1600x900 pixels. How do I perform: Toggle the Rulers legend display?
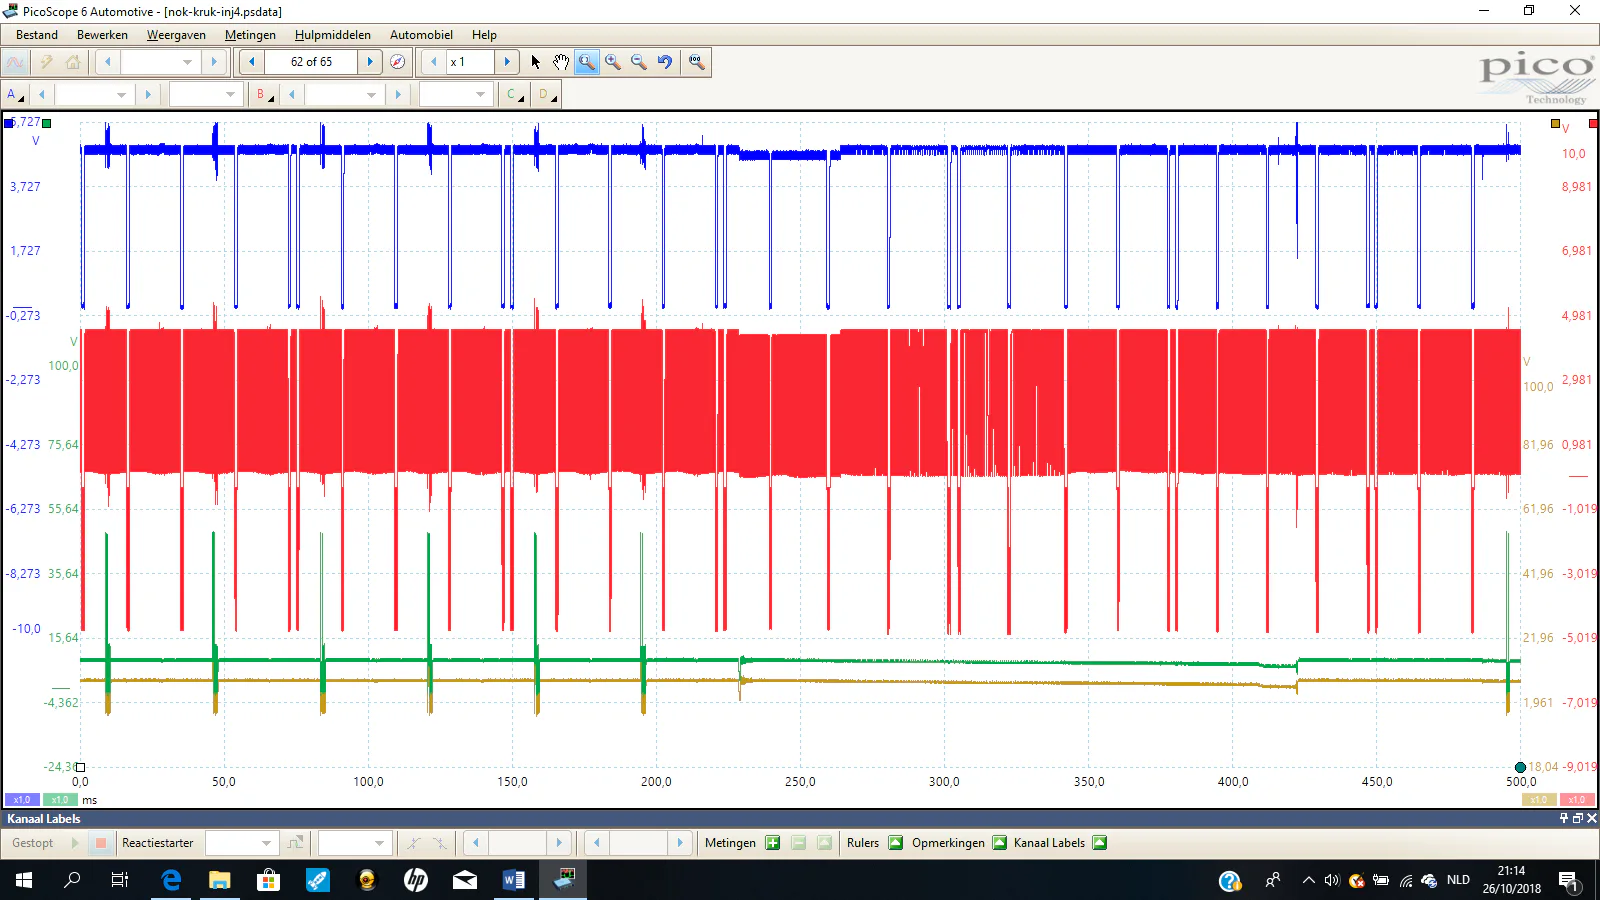pyautogui.click(x=895, y=843)
